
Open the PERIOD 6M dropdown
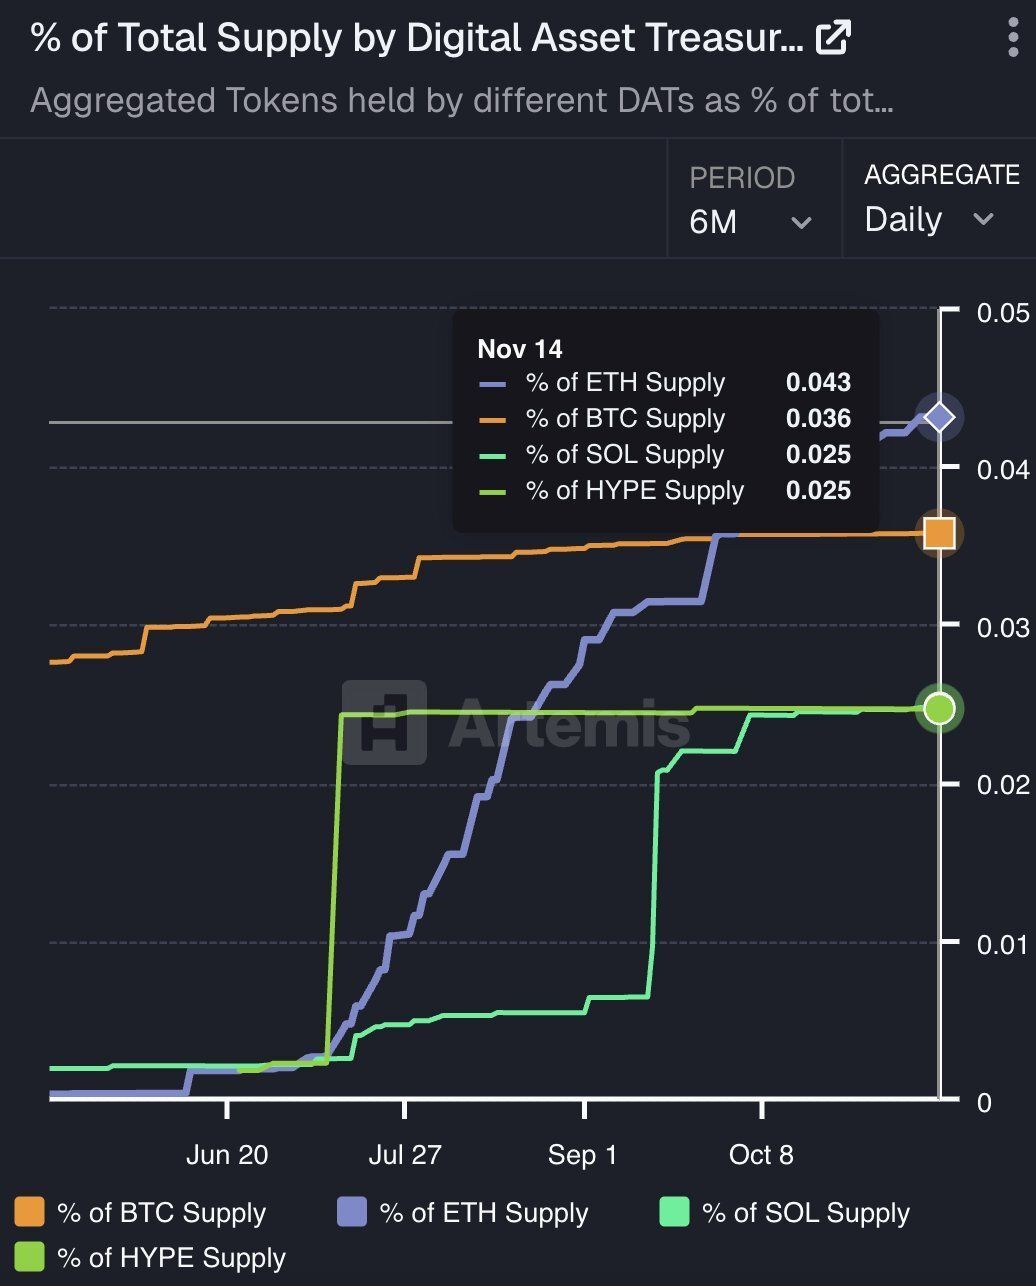(x=750, y=221)
